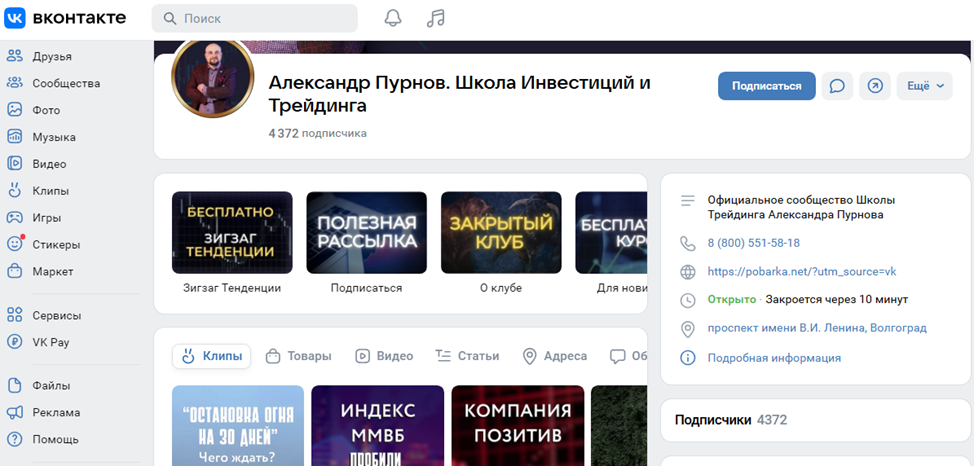The width and height of the screenshot is (974, 466).
Task: Click Официальное сообщество description text
Action: pos(801,208)
